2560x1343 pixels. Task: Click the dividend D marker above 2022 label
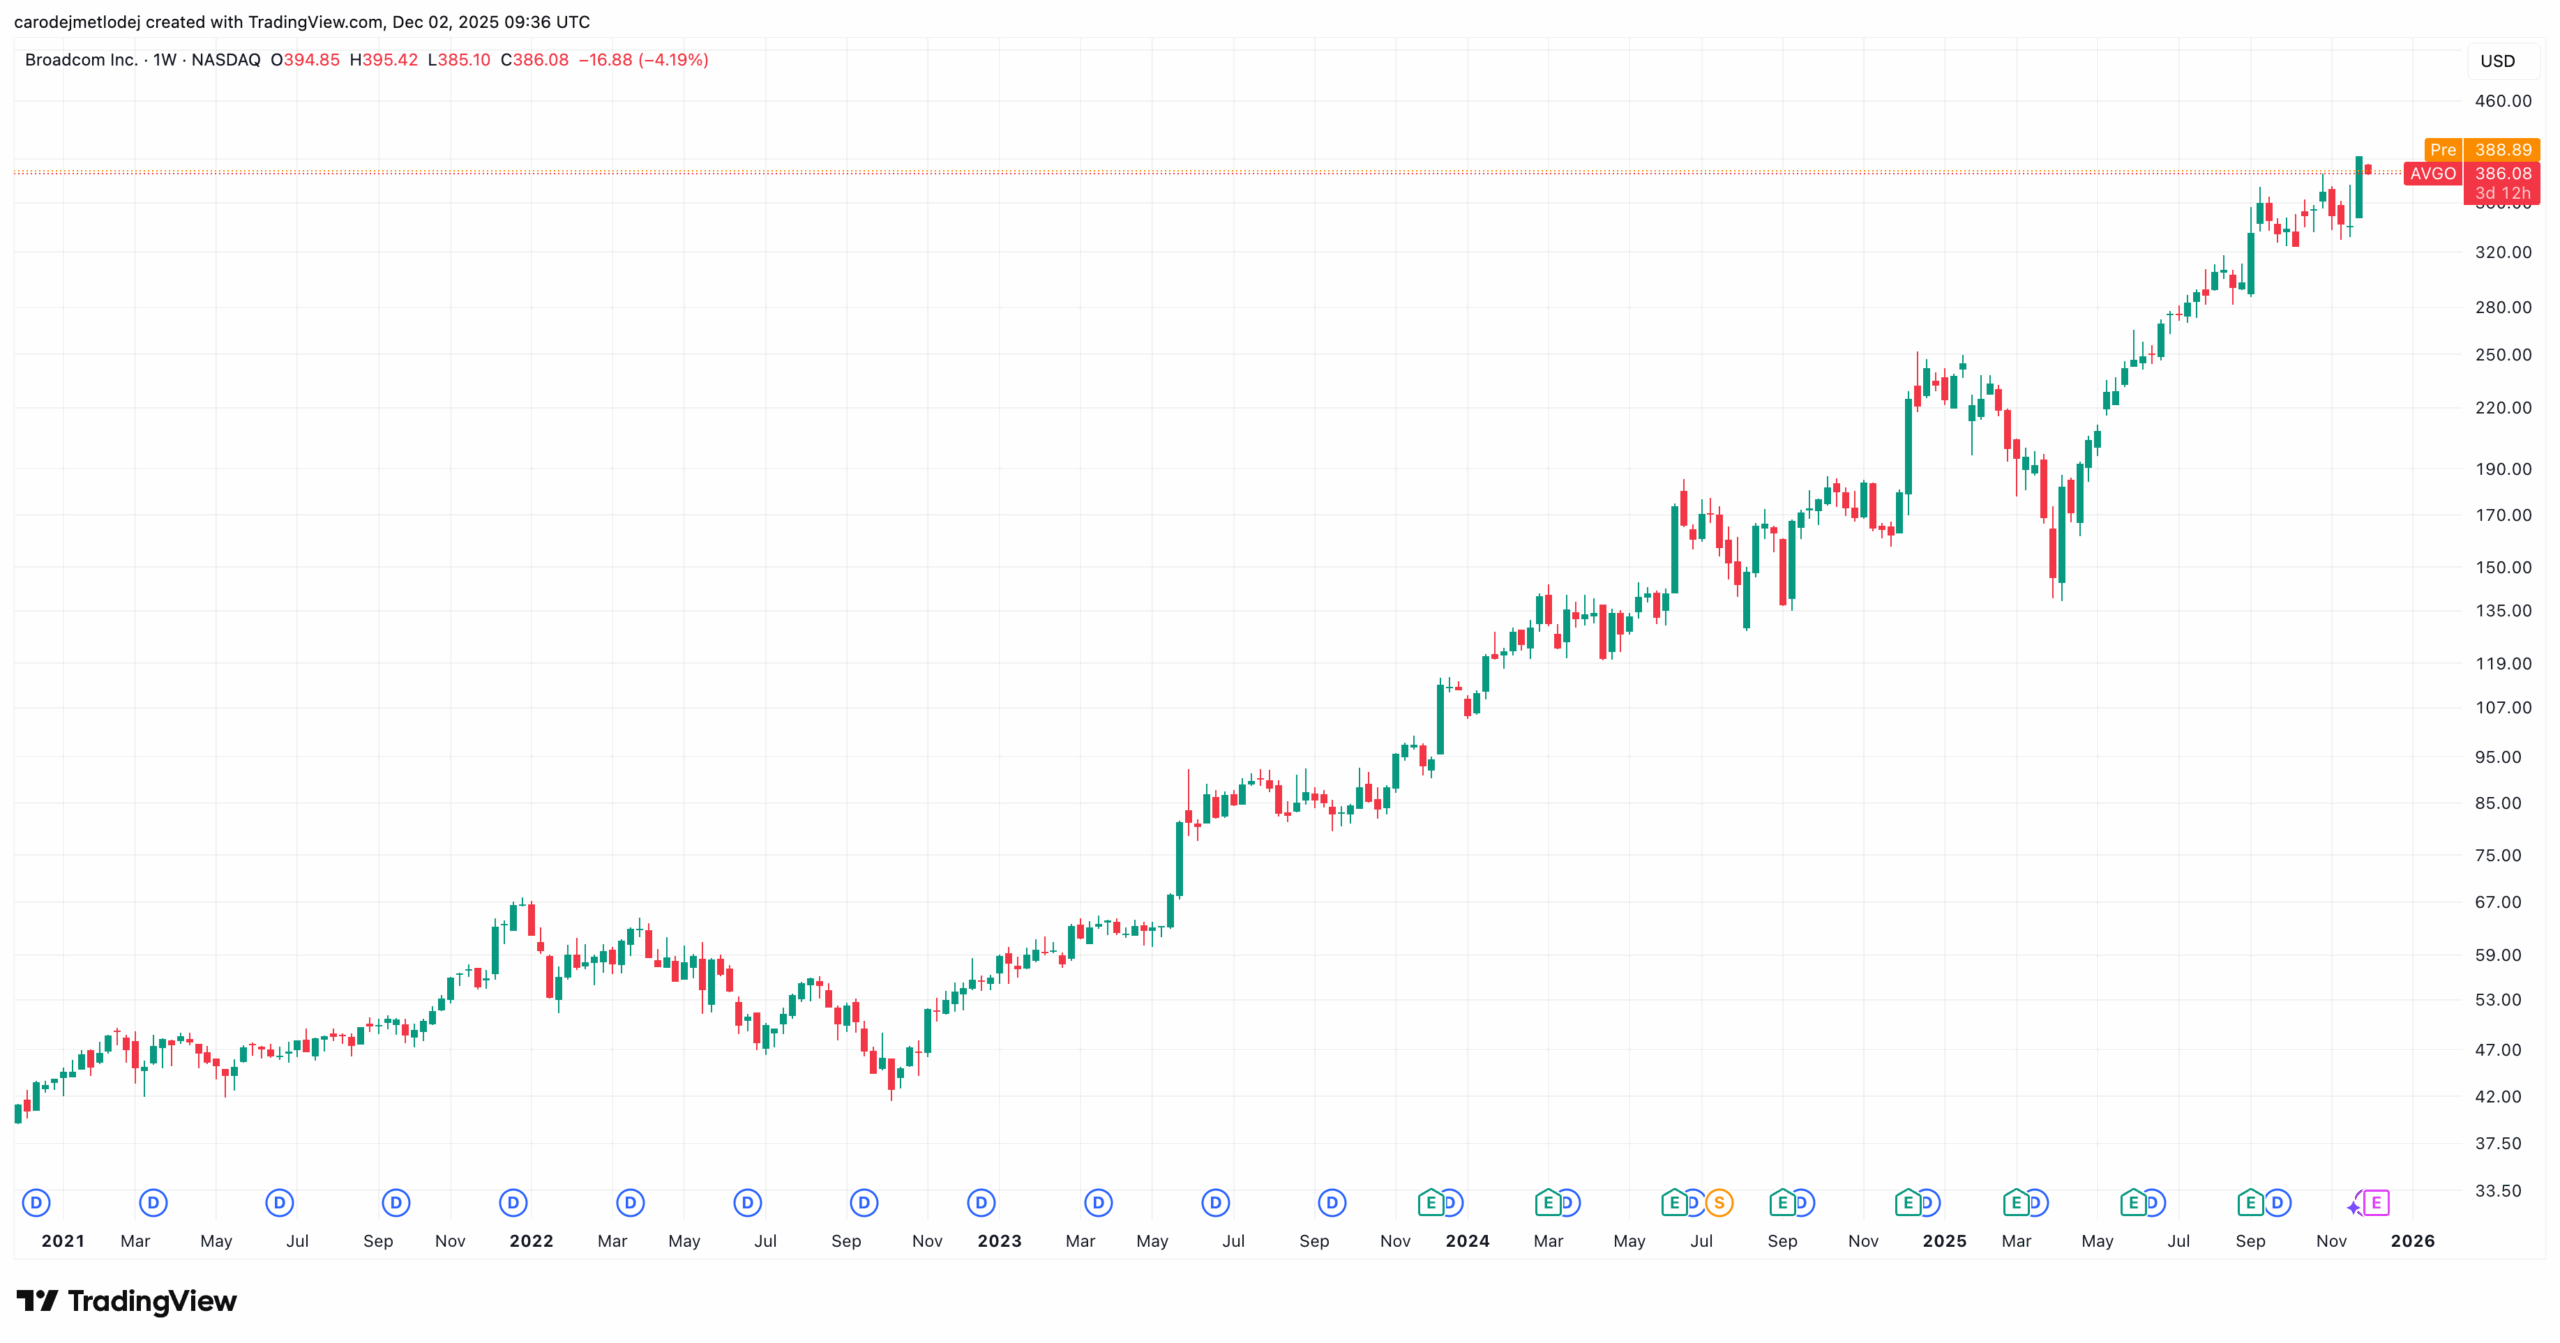point(513,1202)
